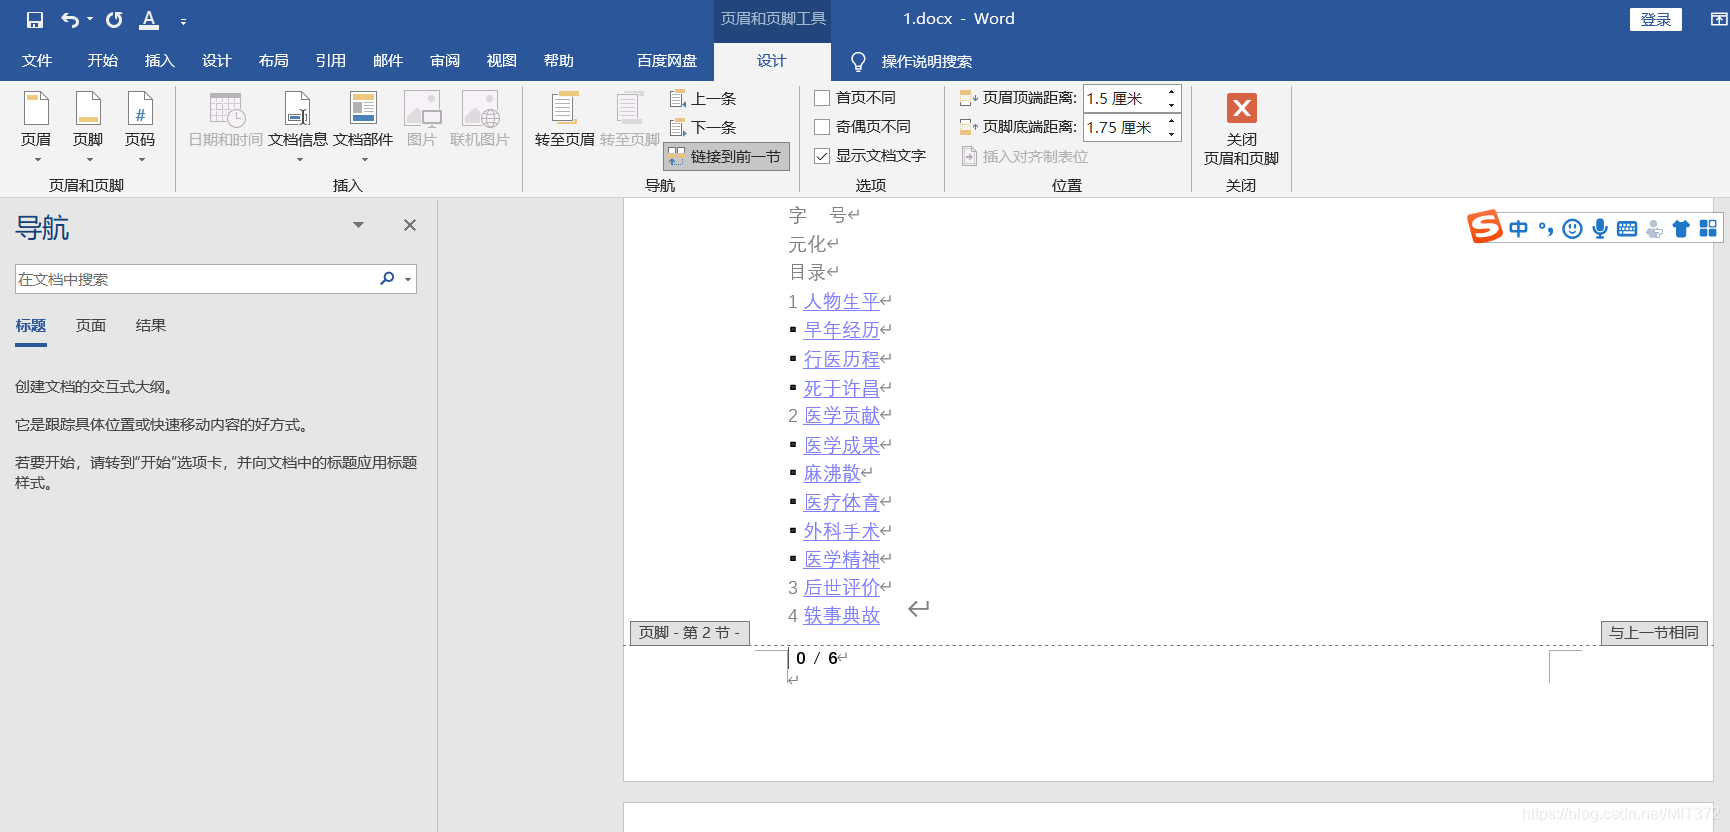This screenshot has width=1730, height=832.
Task: Select the Headings (标题) navigation tab
Action: [x=31, y=326]
